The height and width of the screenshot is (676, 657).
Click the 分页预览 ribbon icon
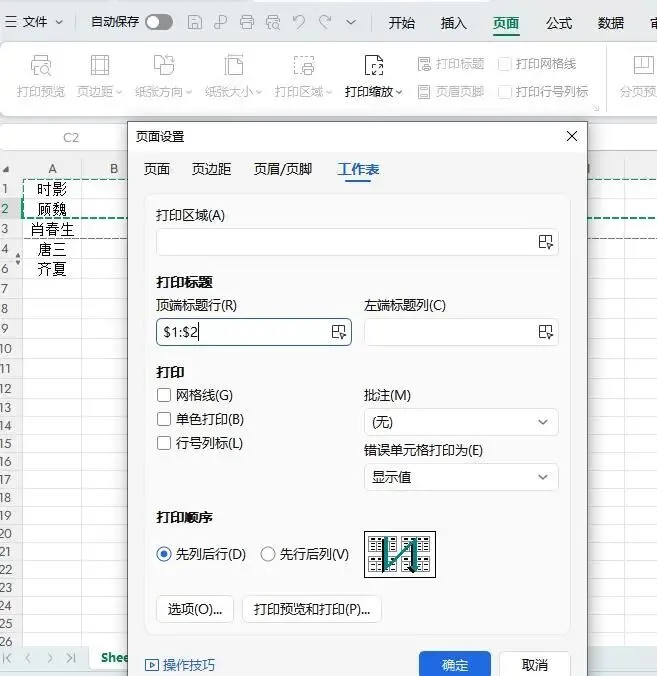point(644,66)
